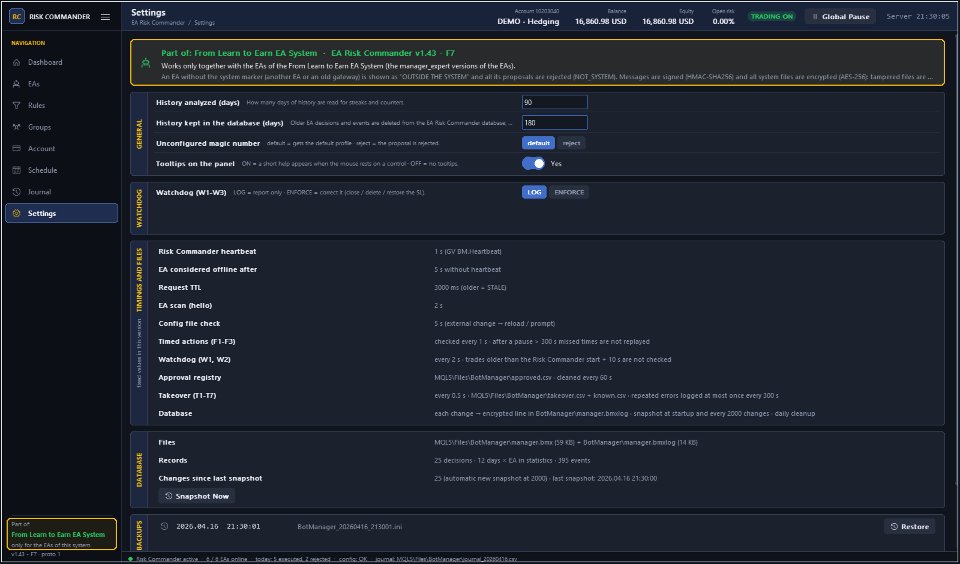Click the EAs person icon
The height and width of the screenshot is (564, 960).
(17, 84)
